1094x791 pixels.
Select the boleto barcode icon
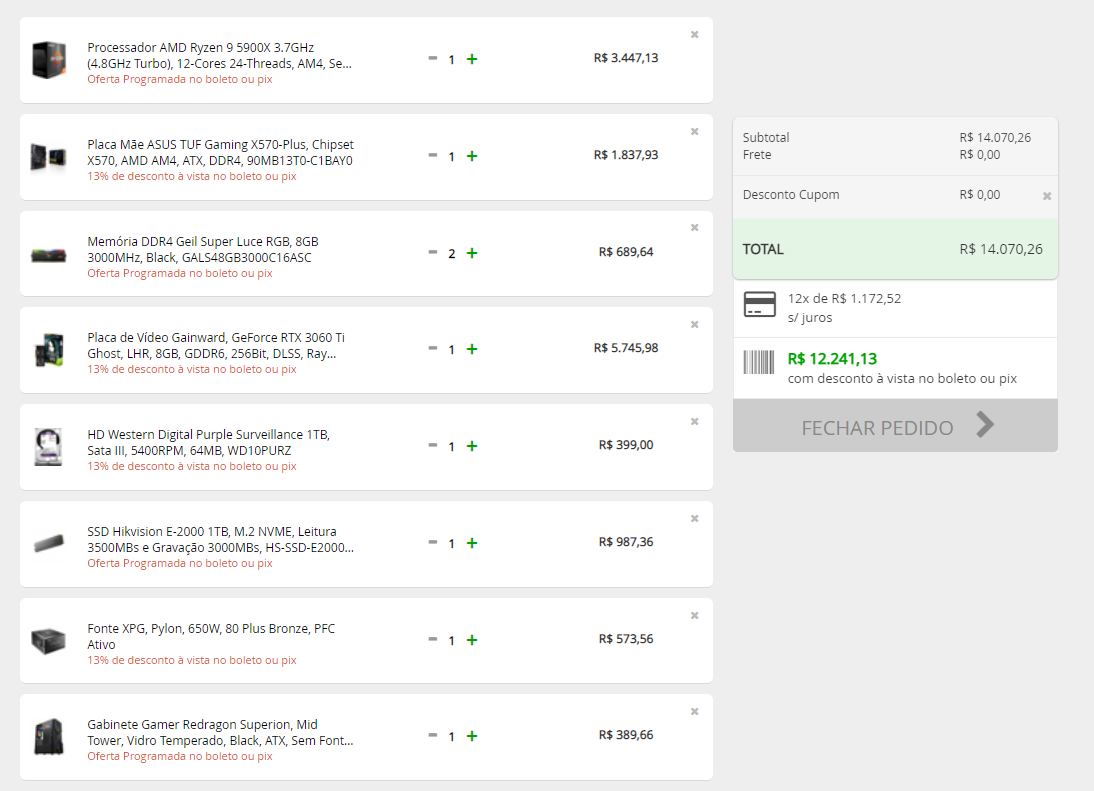pos(759,363)
